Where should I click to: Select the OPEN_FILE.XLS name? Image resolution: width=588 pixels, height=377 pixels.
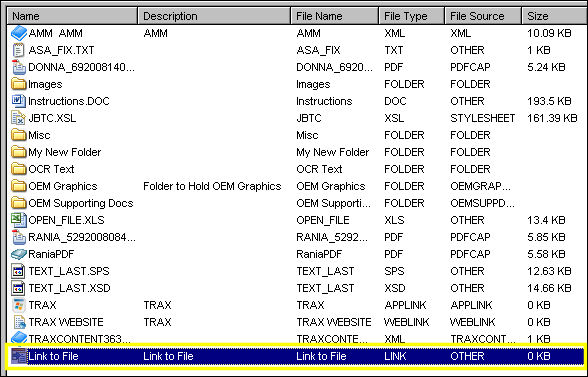(66, 220)
